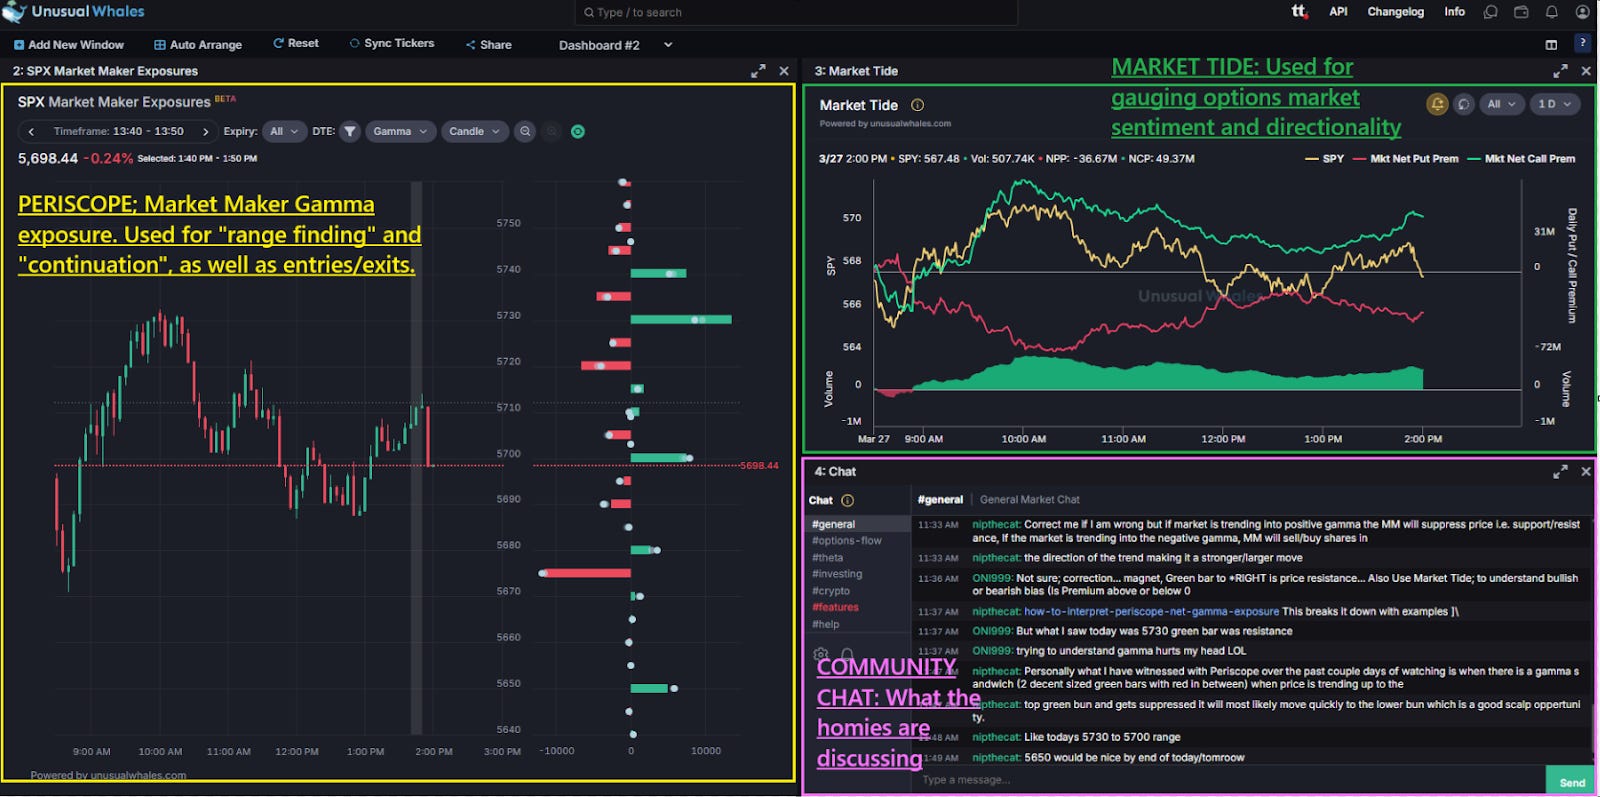1600x797 pixels.
Task: Open the Expiry 'All' dropdown
Action: [284, 131]
